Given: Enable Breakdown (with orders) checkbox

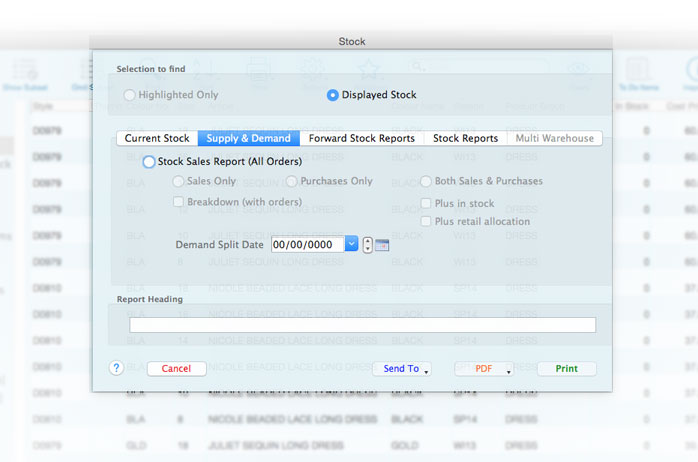Looking at the screenshot, I should 178,202.
